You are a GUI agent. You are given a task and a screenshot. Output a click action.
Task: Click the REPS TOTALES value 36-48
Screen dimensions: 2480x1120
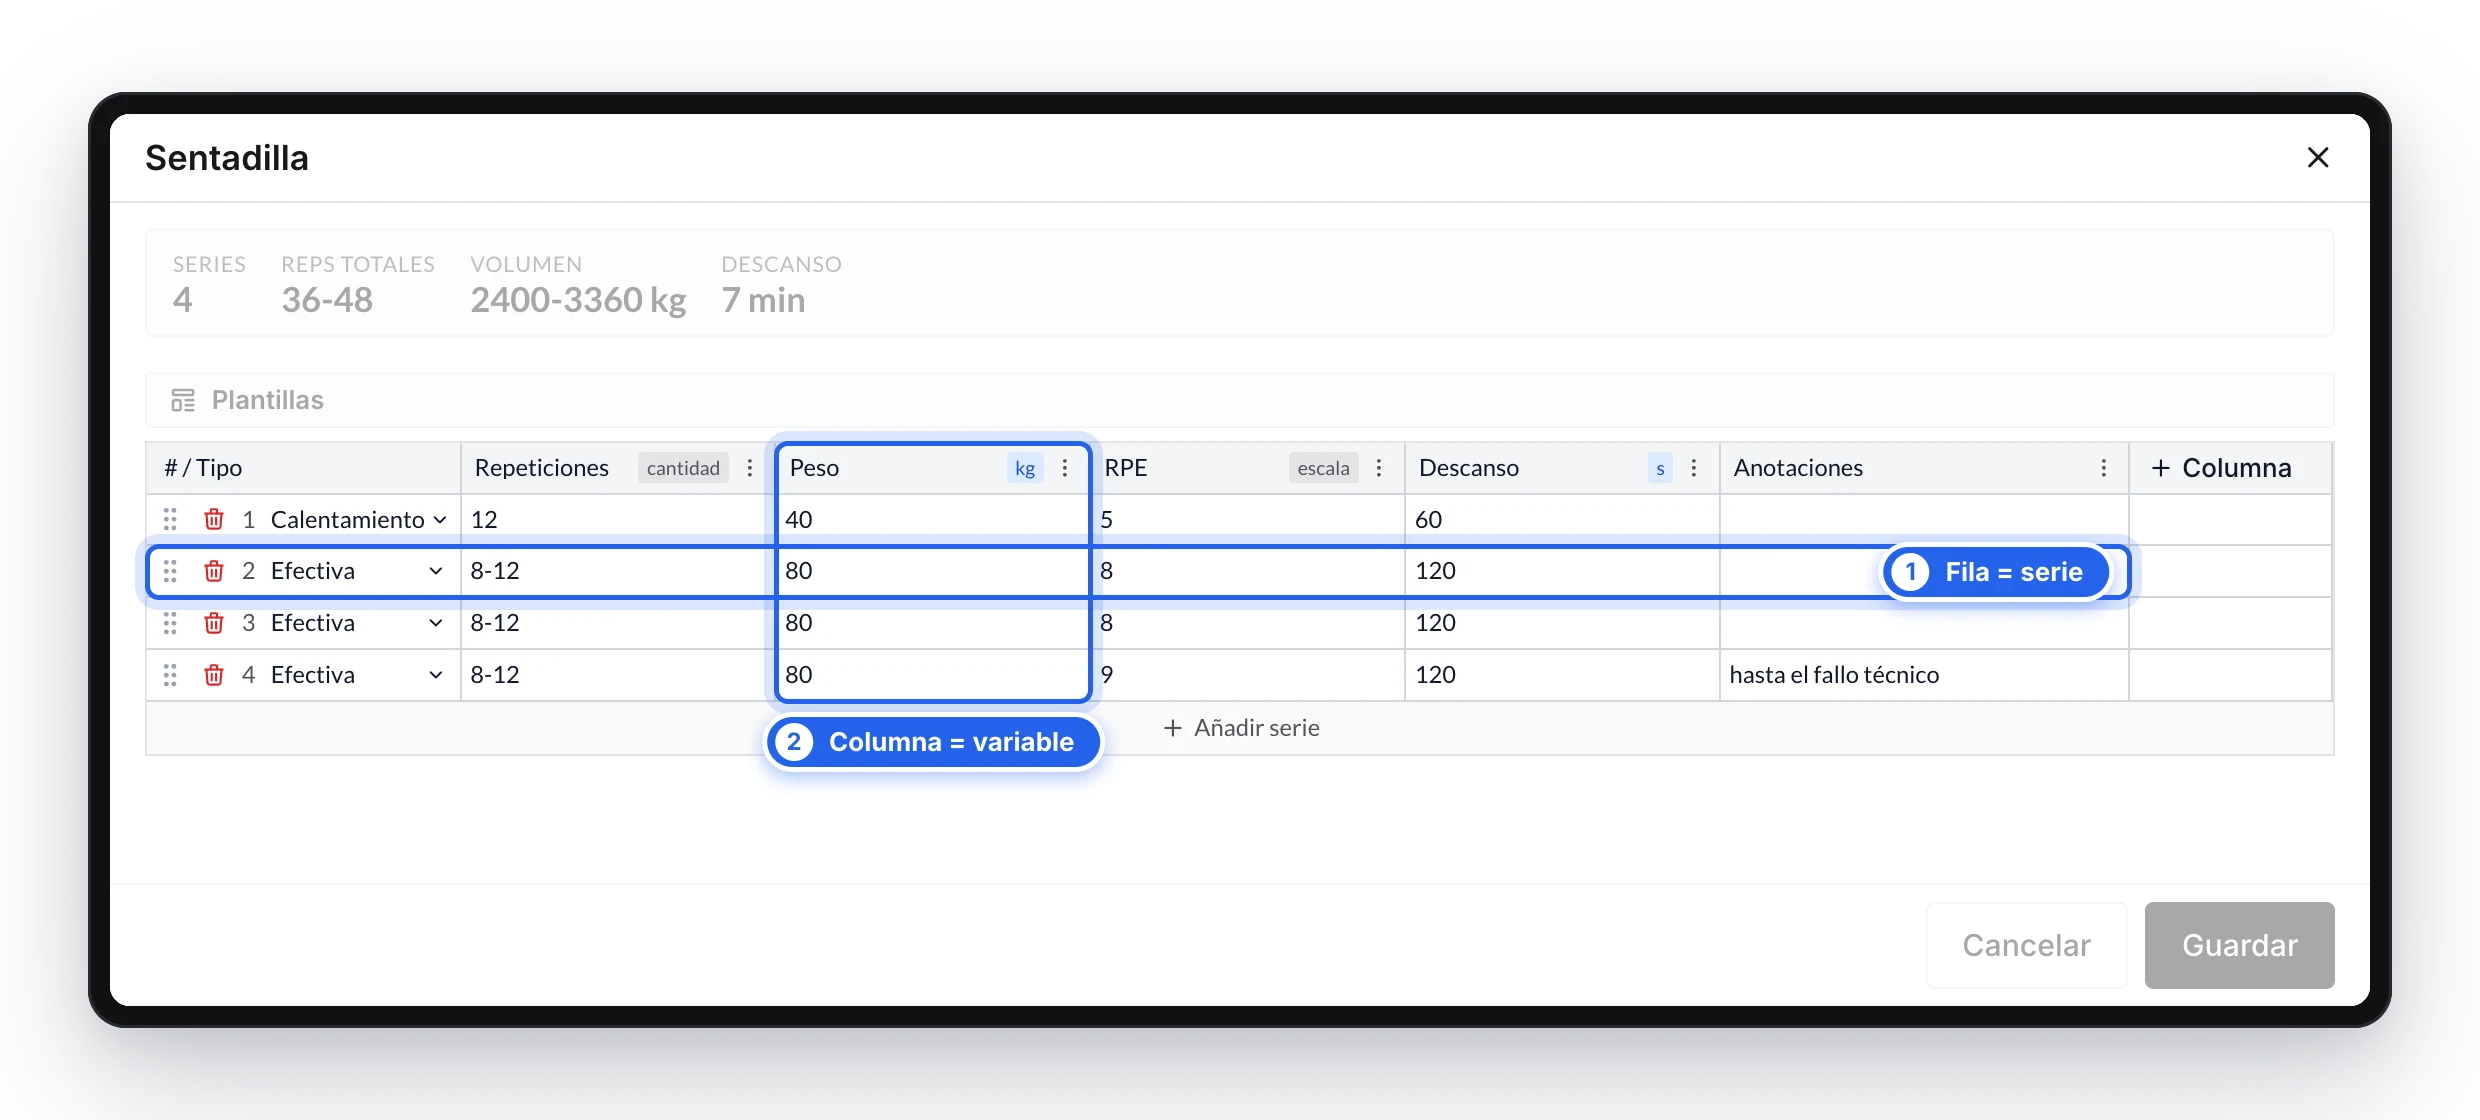[x=327, y=300]
